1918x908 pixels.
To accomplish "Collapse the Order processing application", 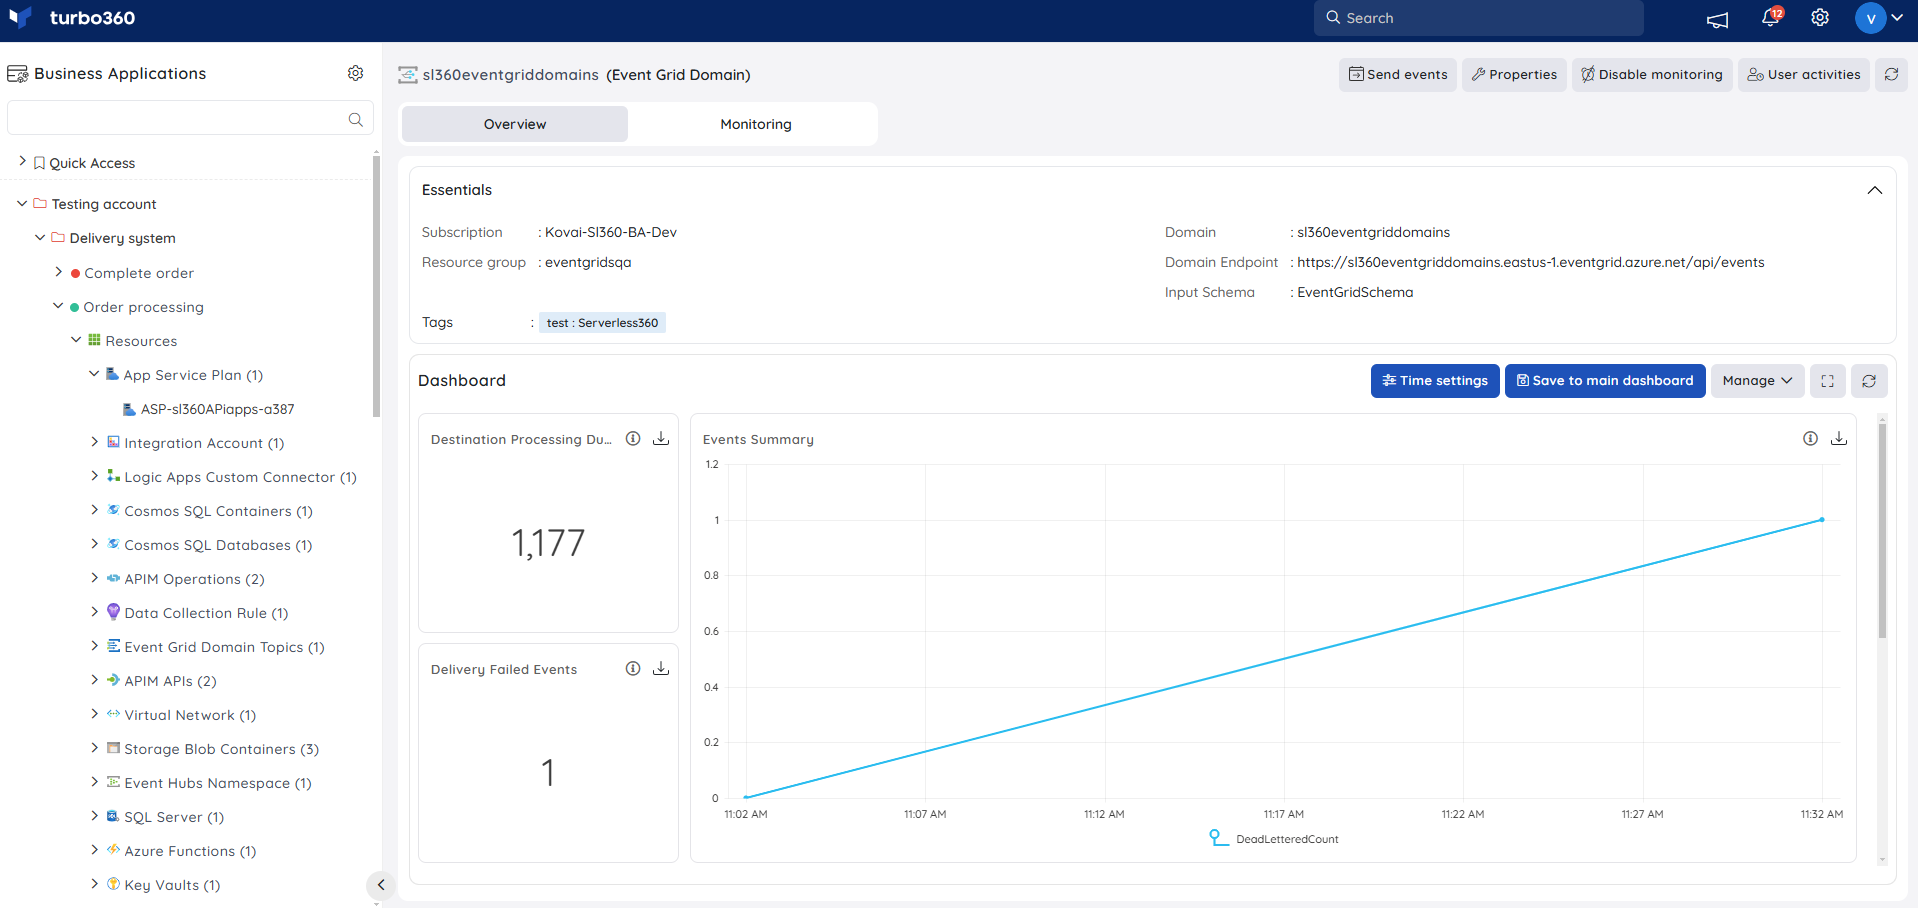I will coord(58,306).
